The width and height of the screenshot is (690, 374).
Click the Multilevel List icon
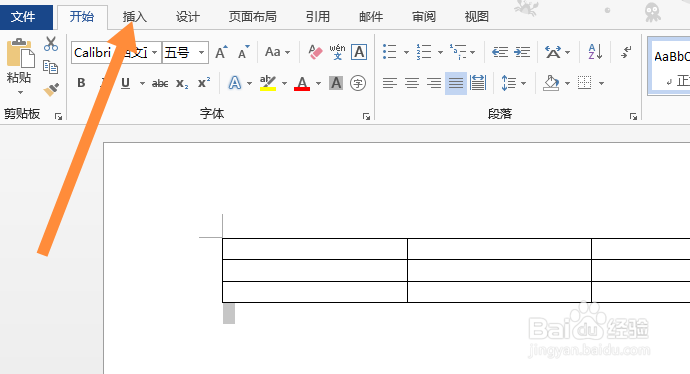click(x=458, y=52)
